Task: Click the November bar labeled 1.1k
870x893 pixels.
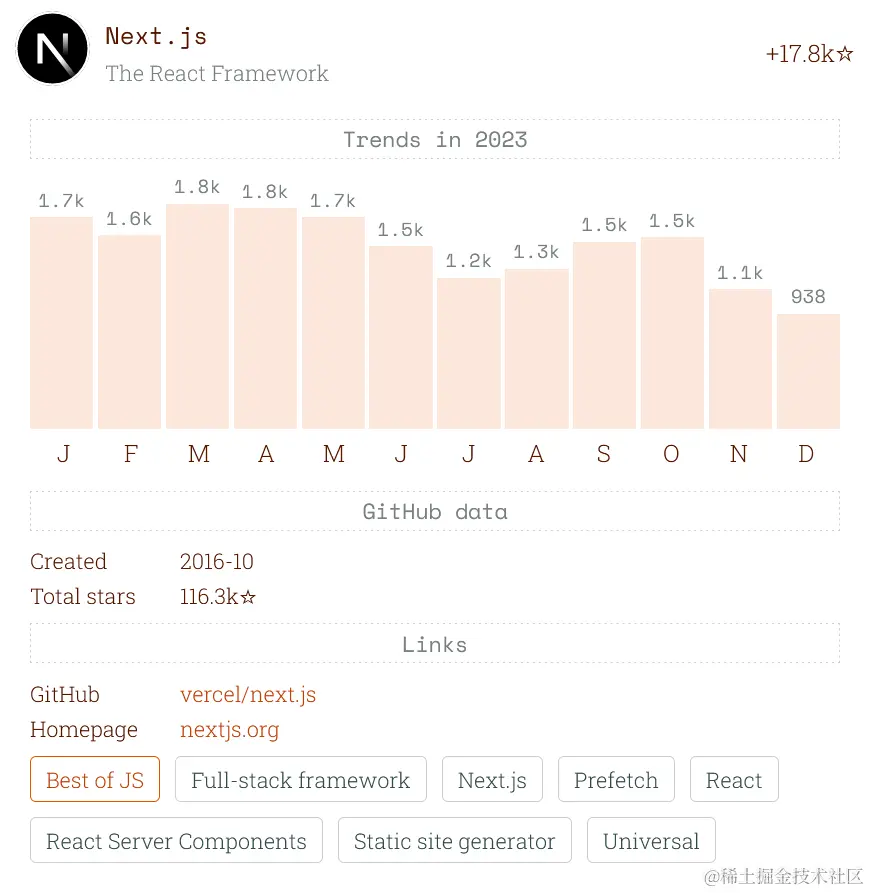Action: 740,359
